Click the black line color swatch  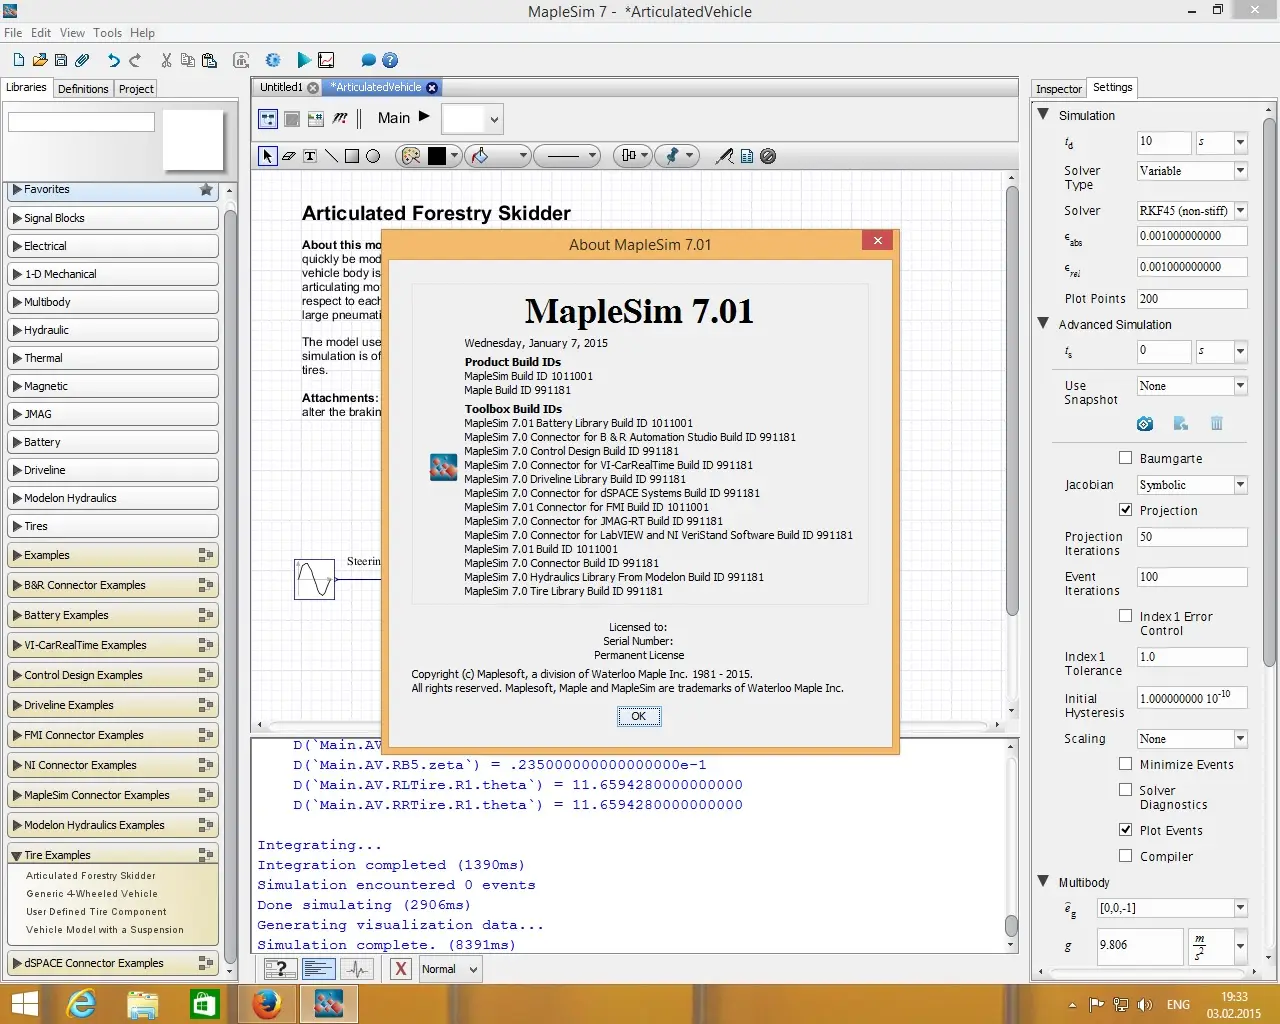(x=437, y=156)
